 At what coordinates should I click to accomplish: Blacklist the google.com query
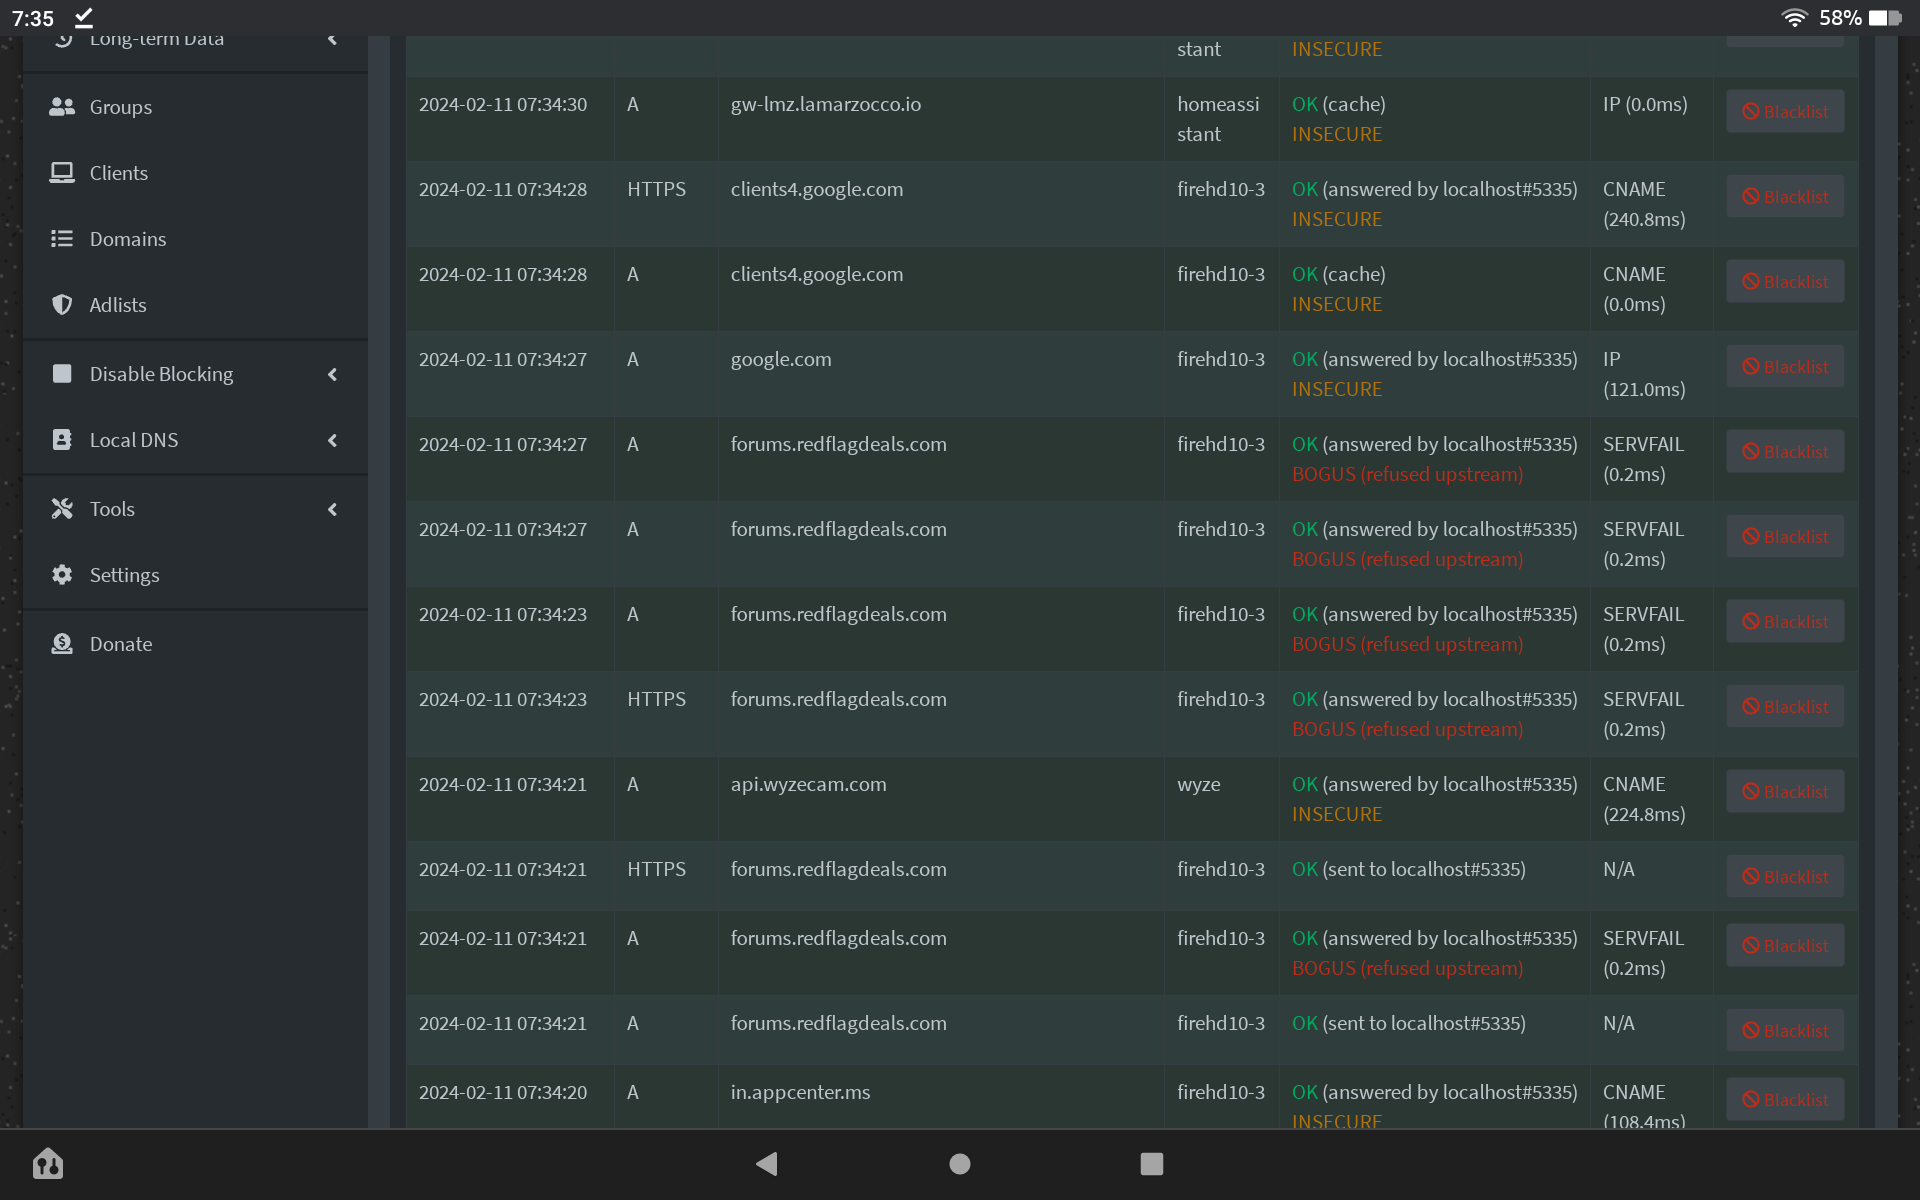pos(1785,365)
